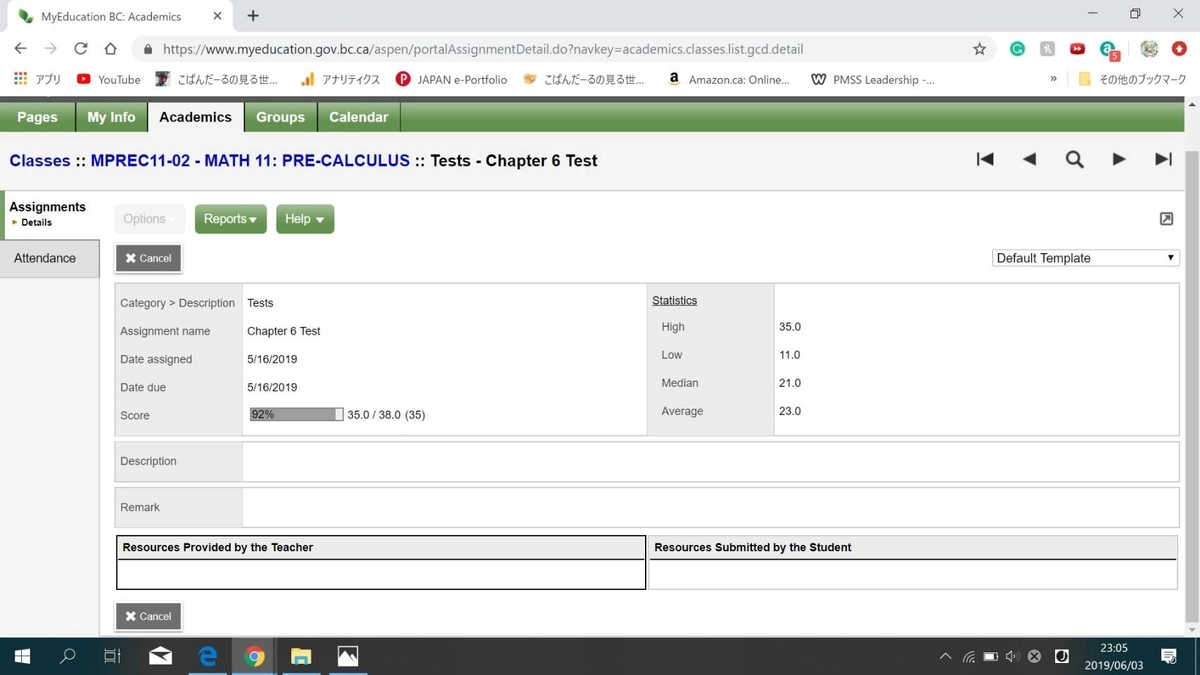
Task: Open the record search magnifier
Action: tap(1074, 159)
